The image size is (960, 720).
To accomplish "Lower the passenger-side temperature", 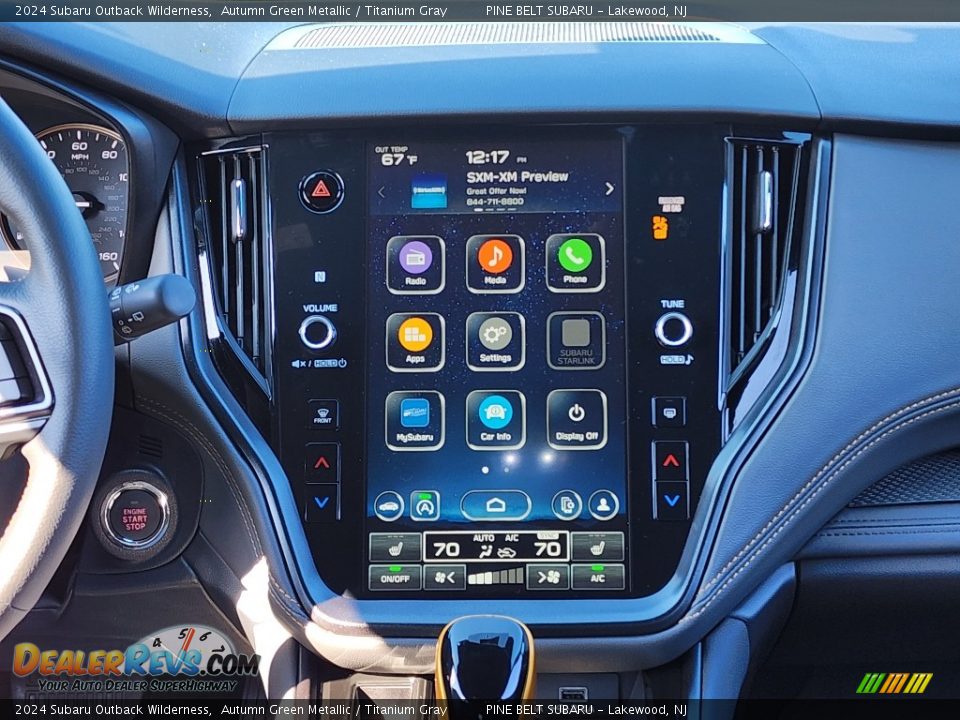I will pos(671,501).
